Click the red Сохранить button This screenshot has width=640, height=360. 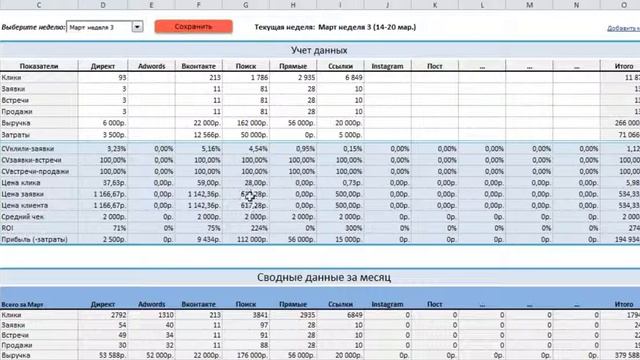point(193,27)
